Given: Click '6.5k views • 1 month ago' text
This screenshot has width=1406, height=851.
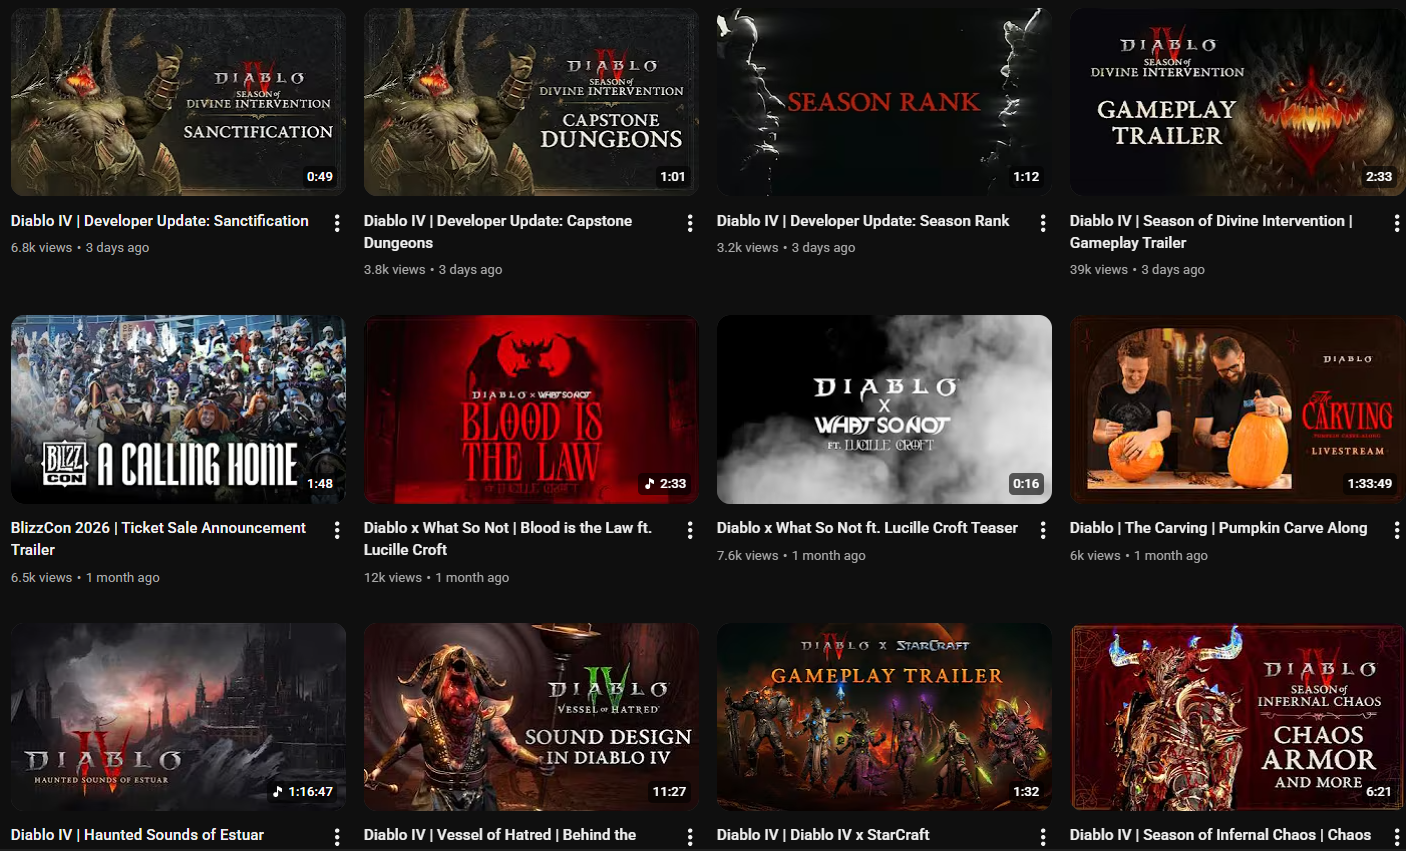Looking at the screenshot, I should point(85,578).
